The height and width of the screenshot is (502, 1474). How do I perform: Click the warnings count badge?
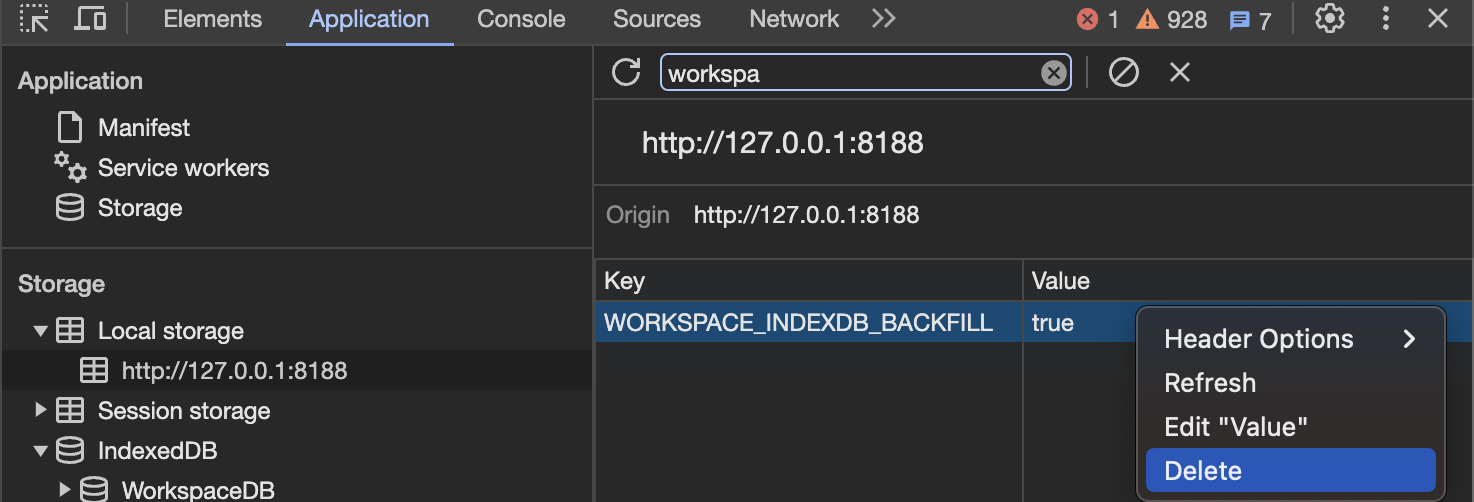[1171, 20]
